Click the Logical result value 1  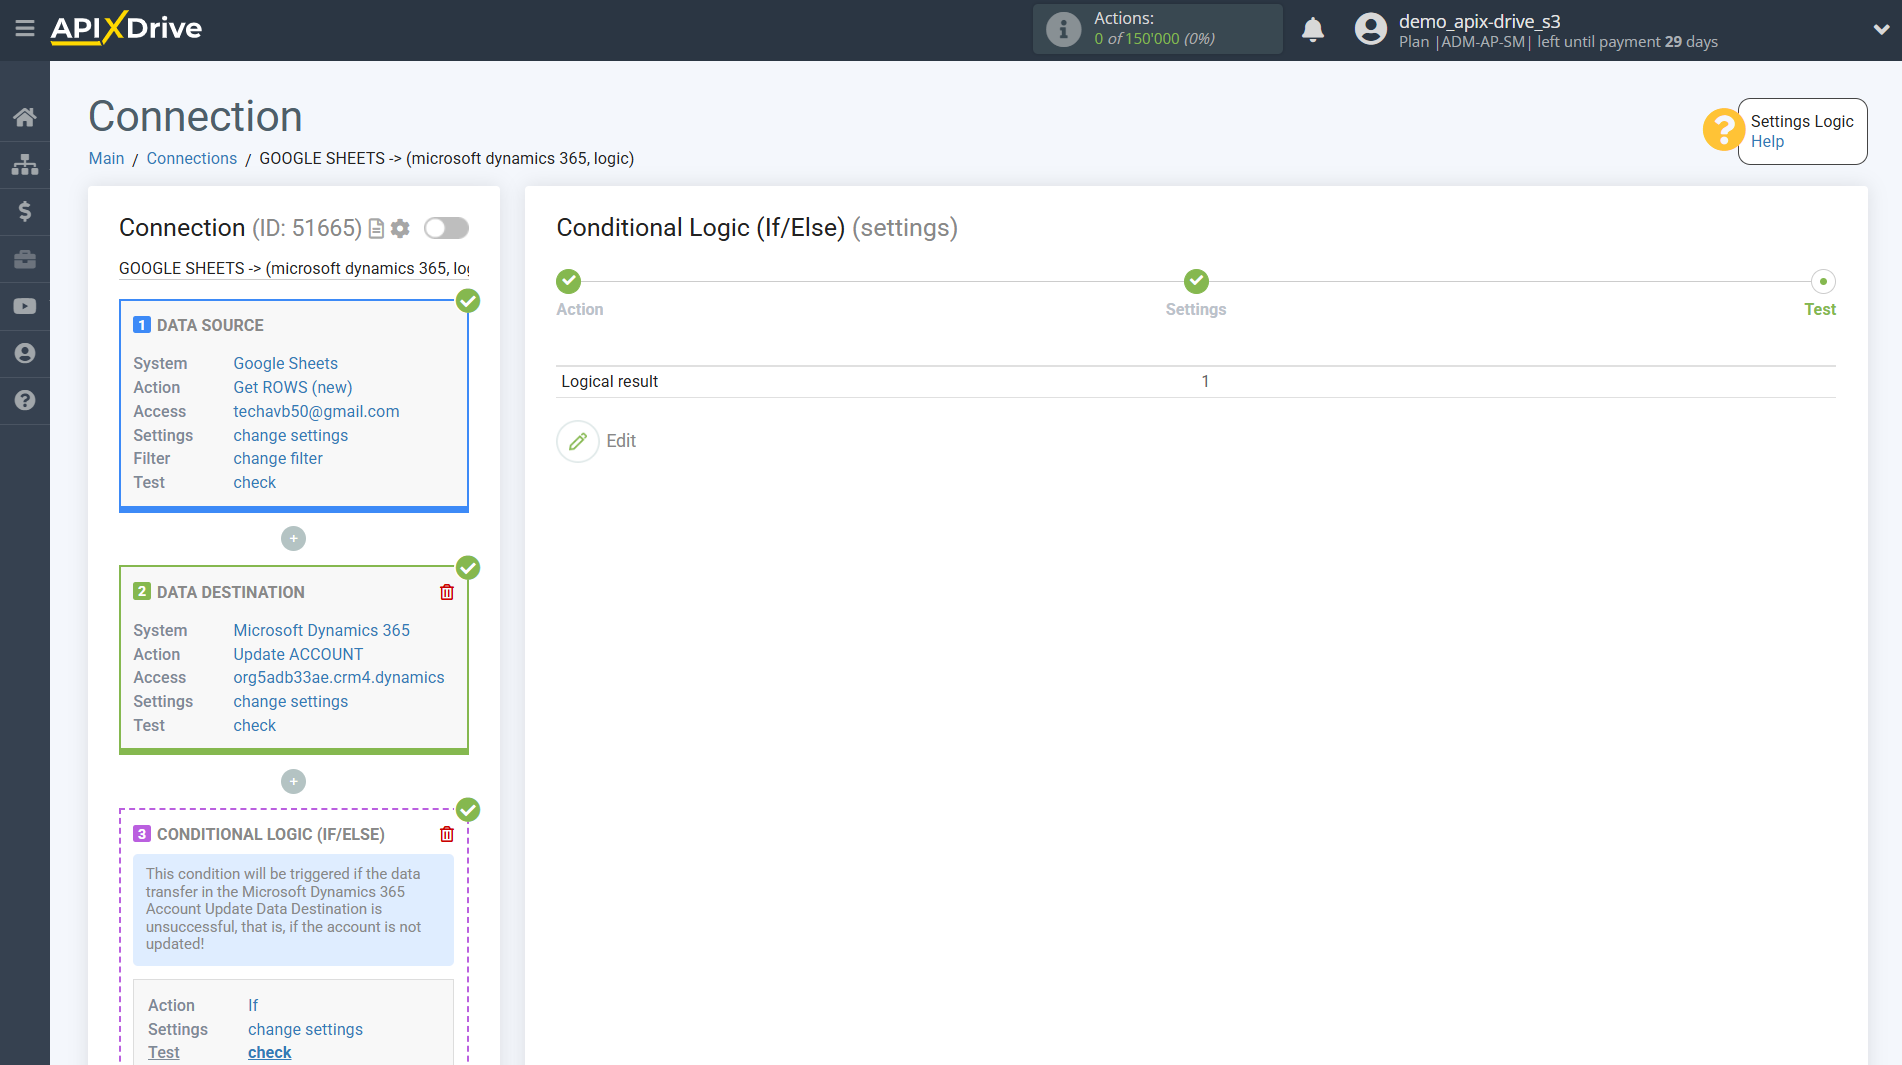coord(1205,382)
